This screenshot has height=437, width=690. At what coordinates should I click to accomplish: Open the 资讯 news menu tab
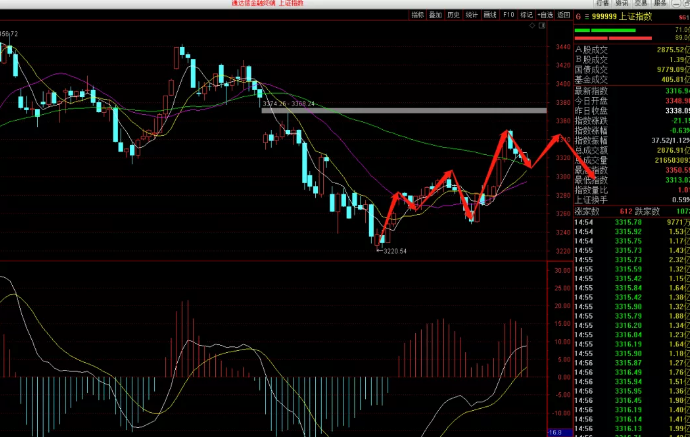tap(621, 3)
